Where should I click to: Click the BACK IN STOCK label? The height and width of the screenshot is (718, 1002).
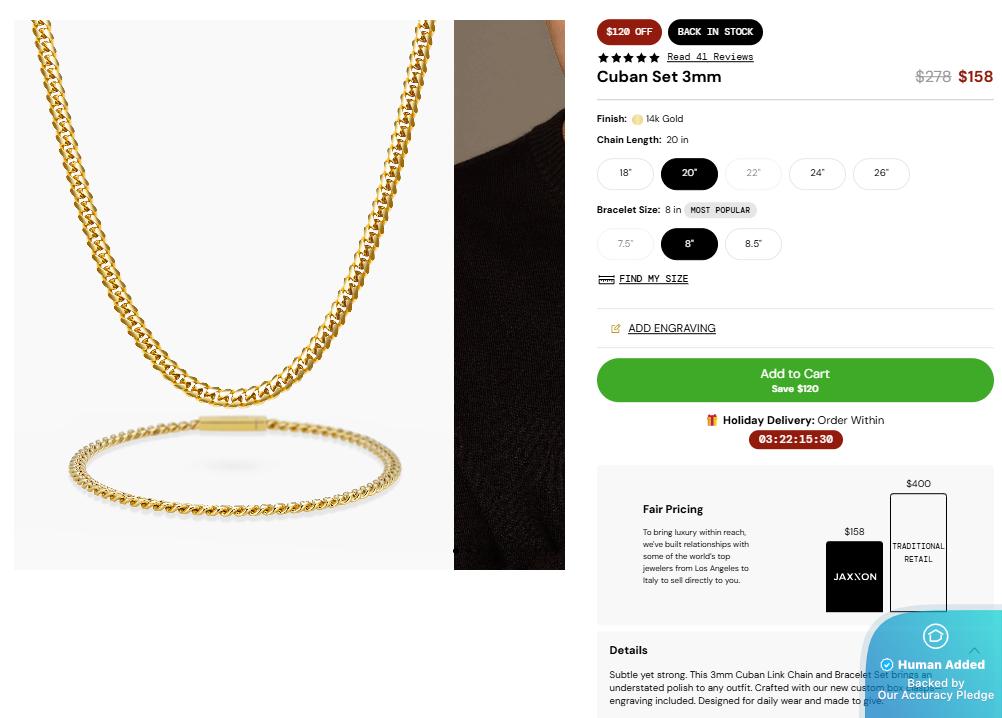click(715, 31)
